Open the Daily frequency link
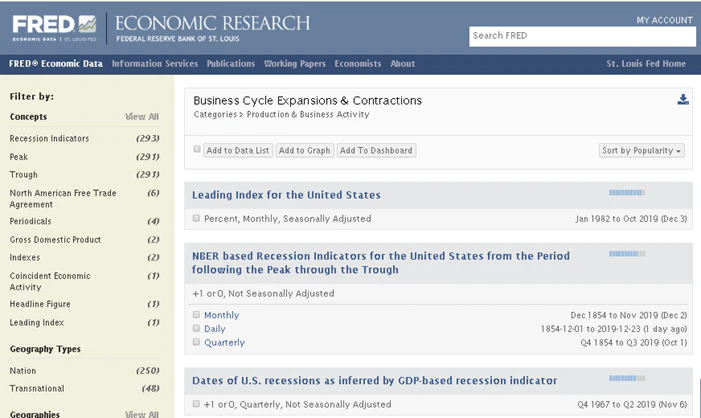 215,329
